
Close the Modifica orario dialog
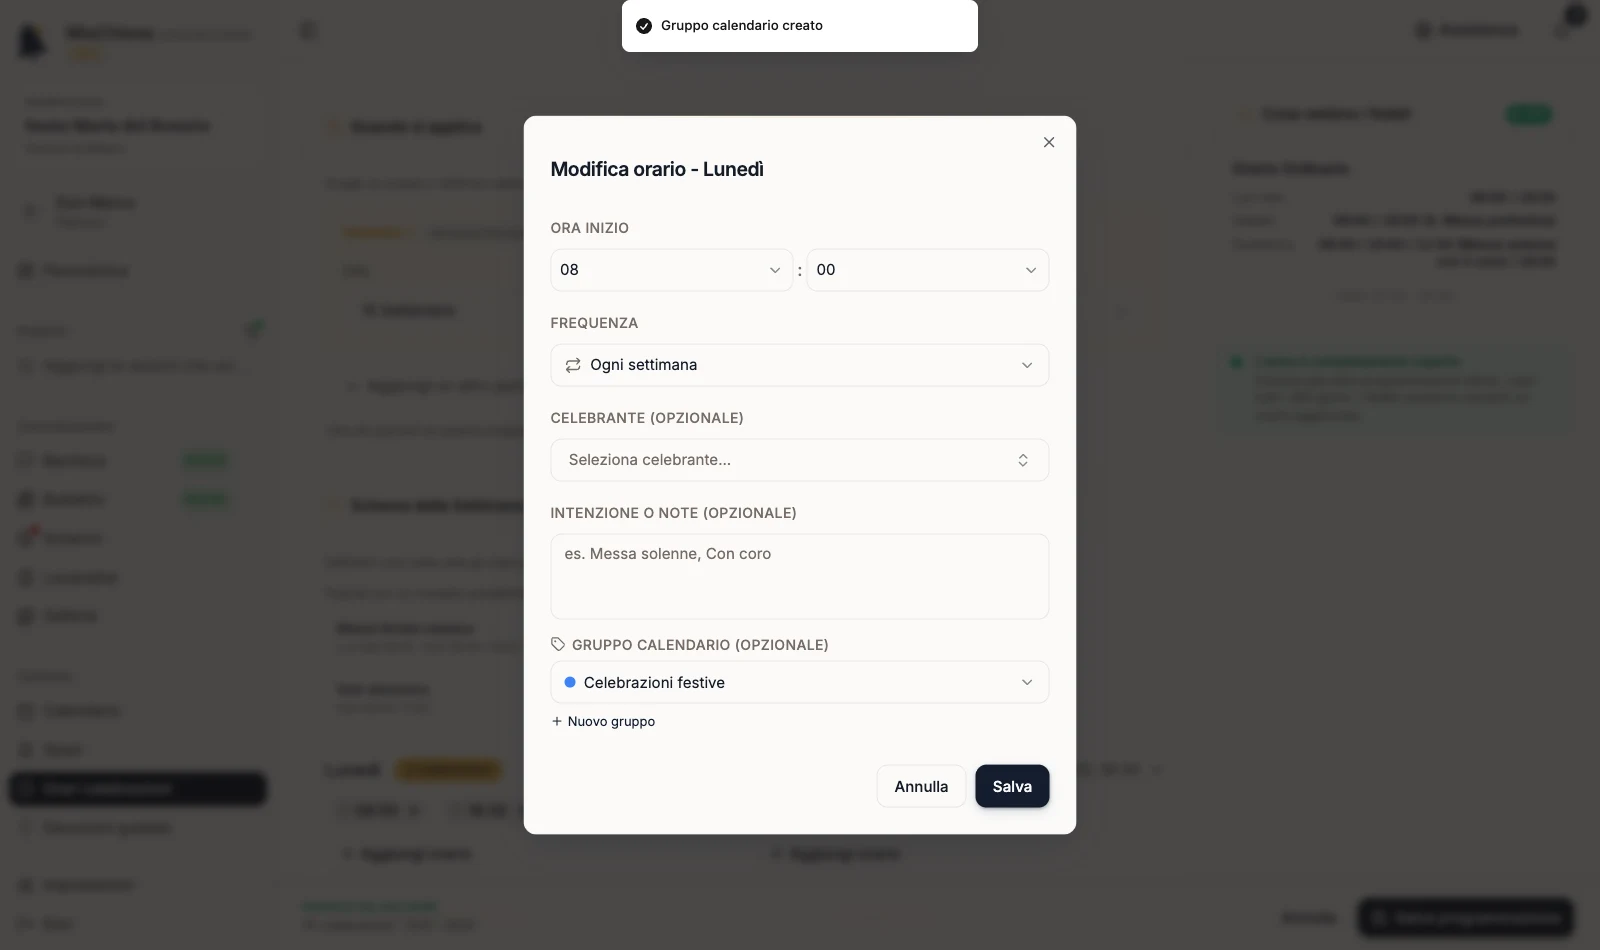click(1049, 142)
